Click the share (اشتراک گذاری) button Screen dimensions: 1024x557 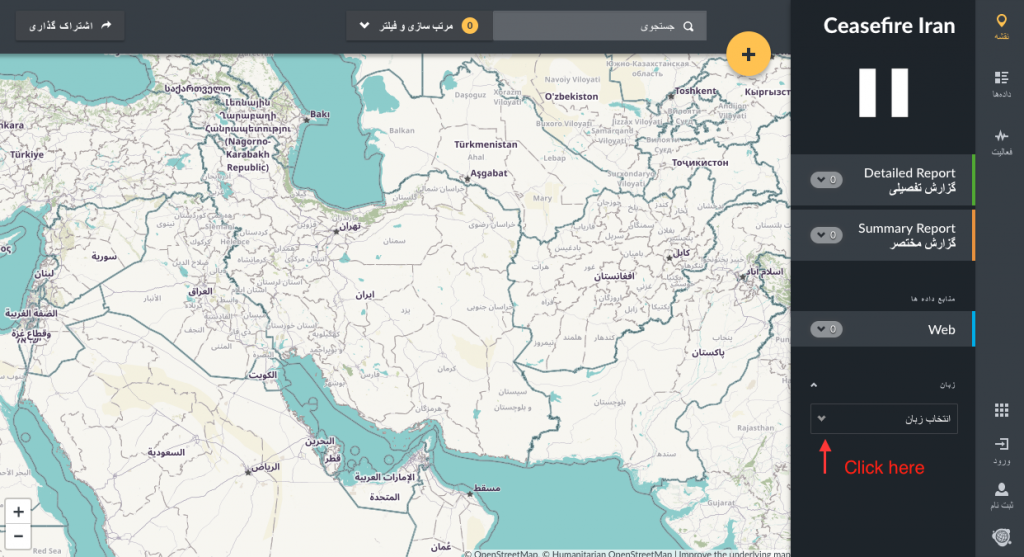coord(70,26)
